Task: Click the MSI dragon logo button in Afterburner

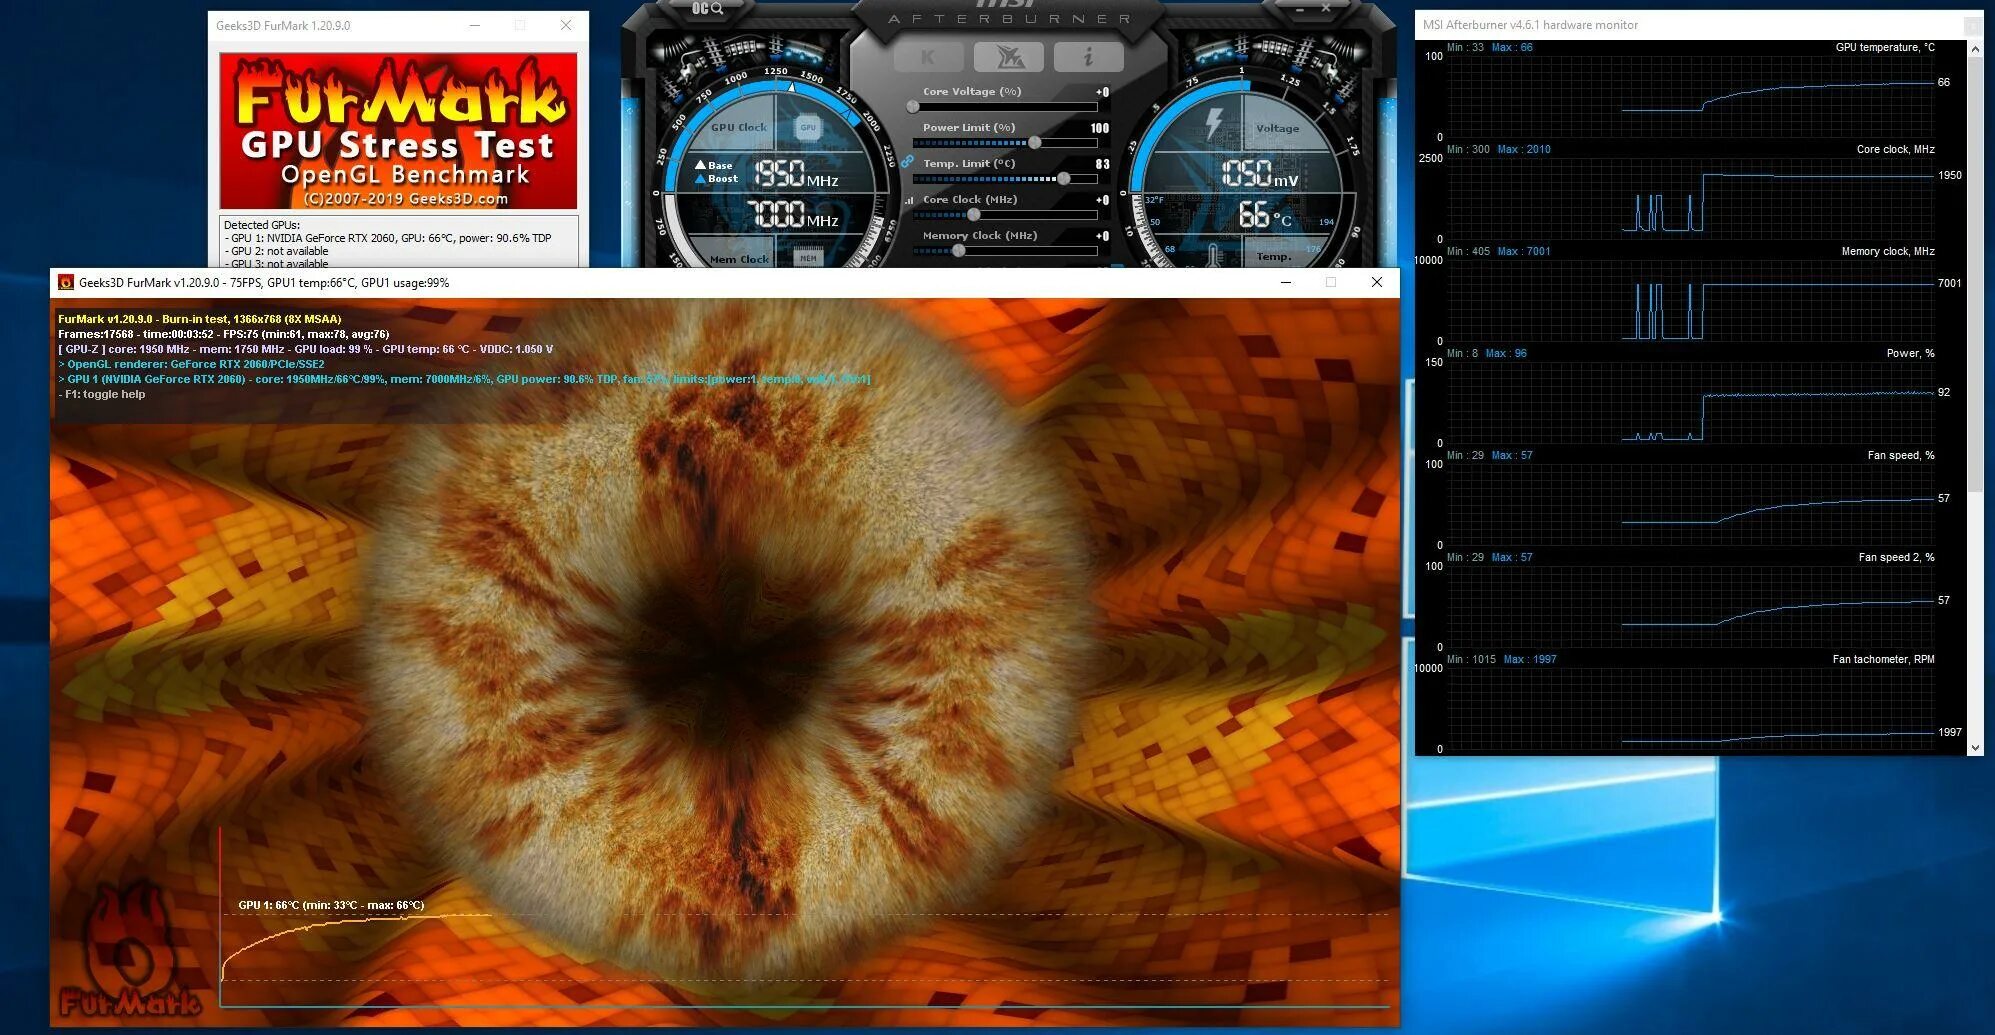Action: click(1008, 57)
